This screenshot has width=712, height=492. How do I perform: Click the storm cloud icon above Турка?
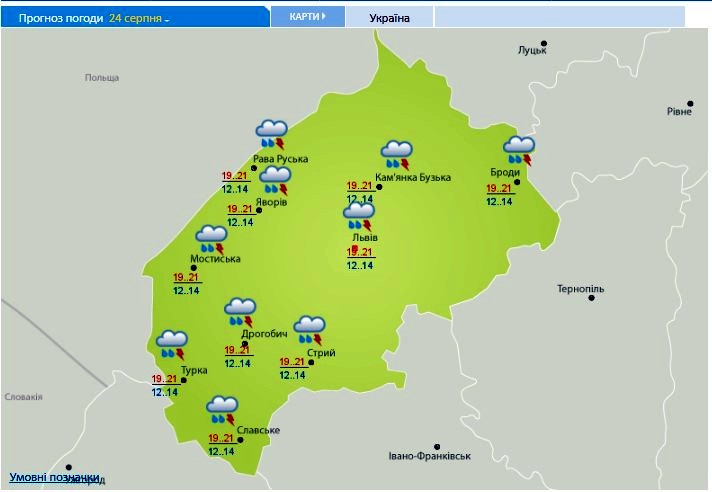[x=171, y=345]
